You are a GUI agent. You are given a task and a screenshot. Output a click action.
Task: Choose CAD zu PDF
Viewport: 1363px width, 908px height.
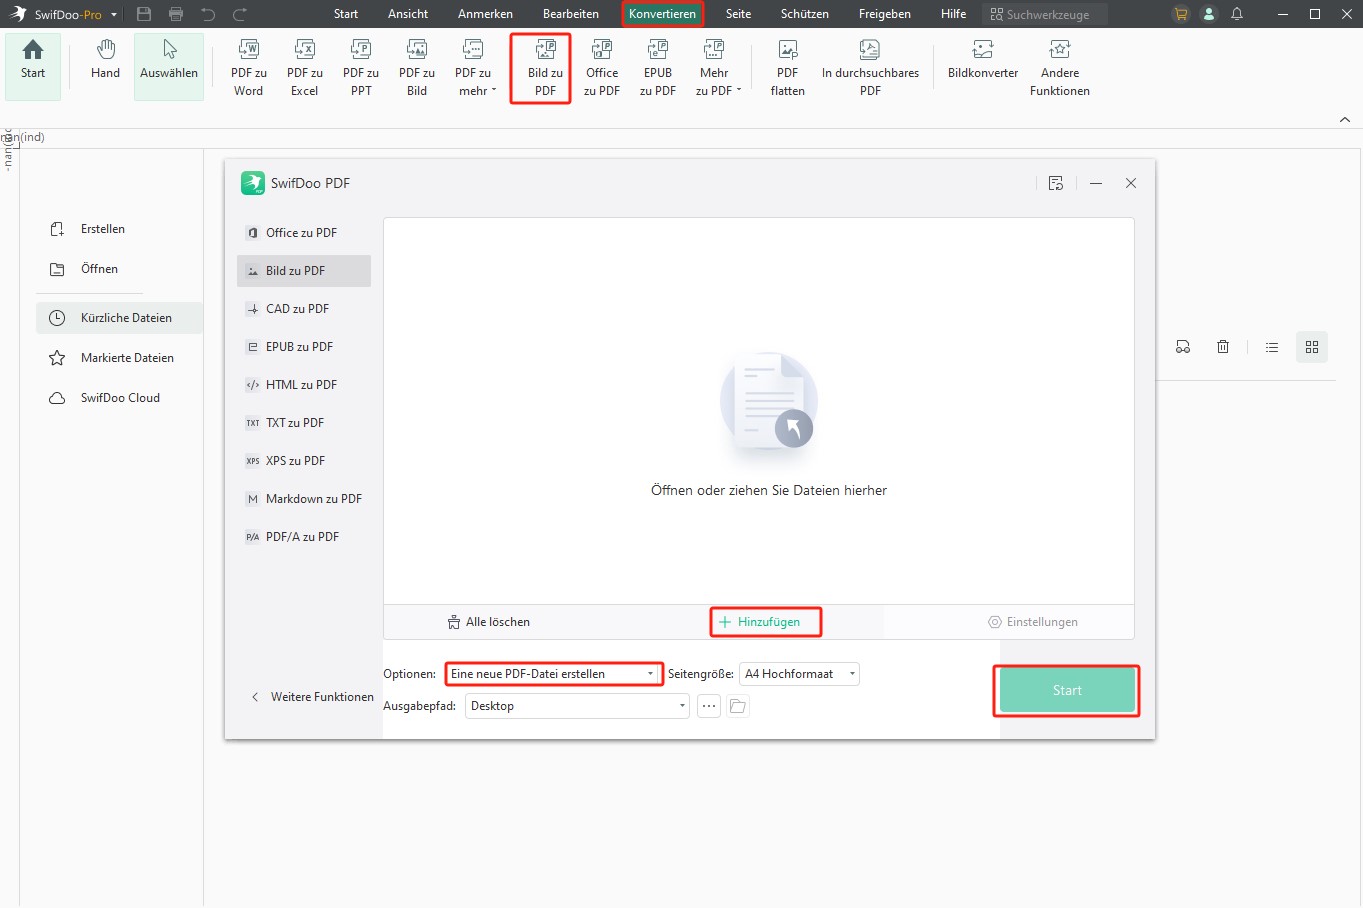304,309
